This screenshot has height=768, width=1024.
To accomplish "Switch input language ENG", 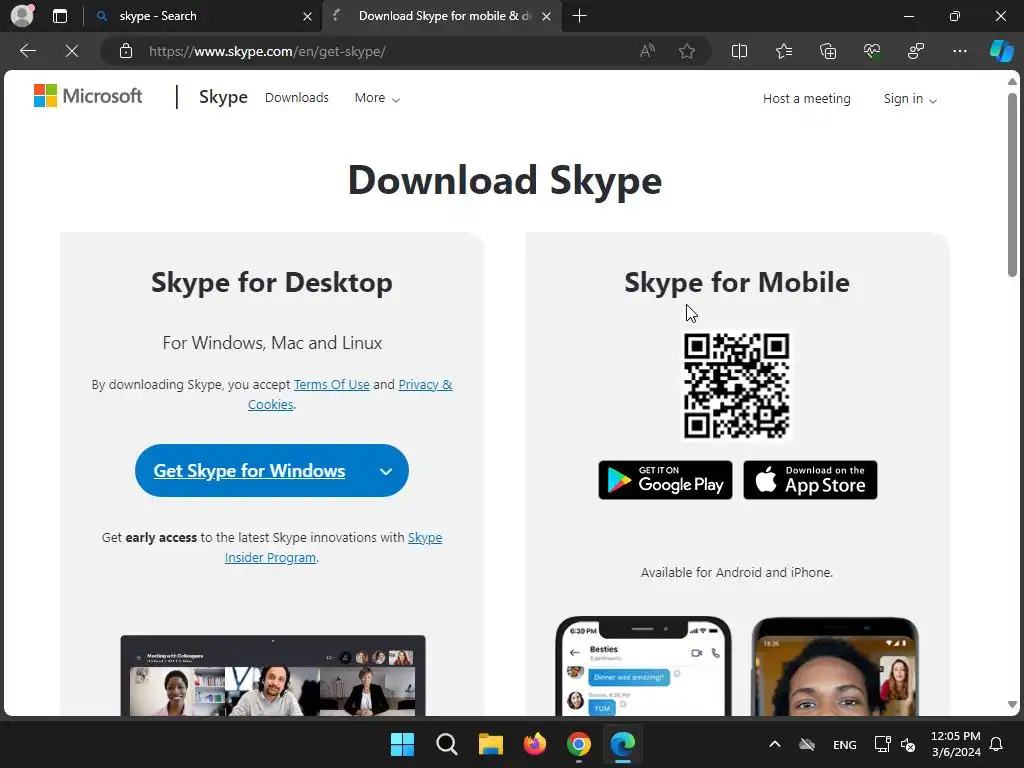I will coord(844,745).
